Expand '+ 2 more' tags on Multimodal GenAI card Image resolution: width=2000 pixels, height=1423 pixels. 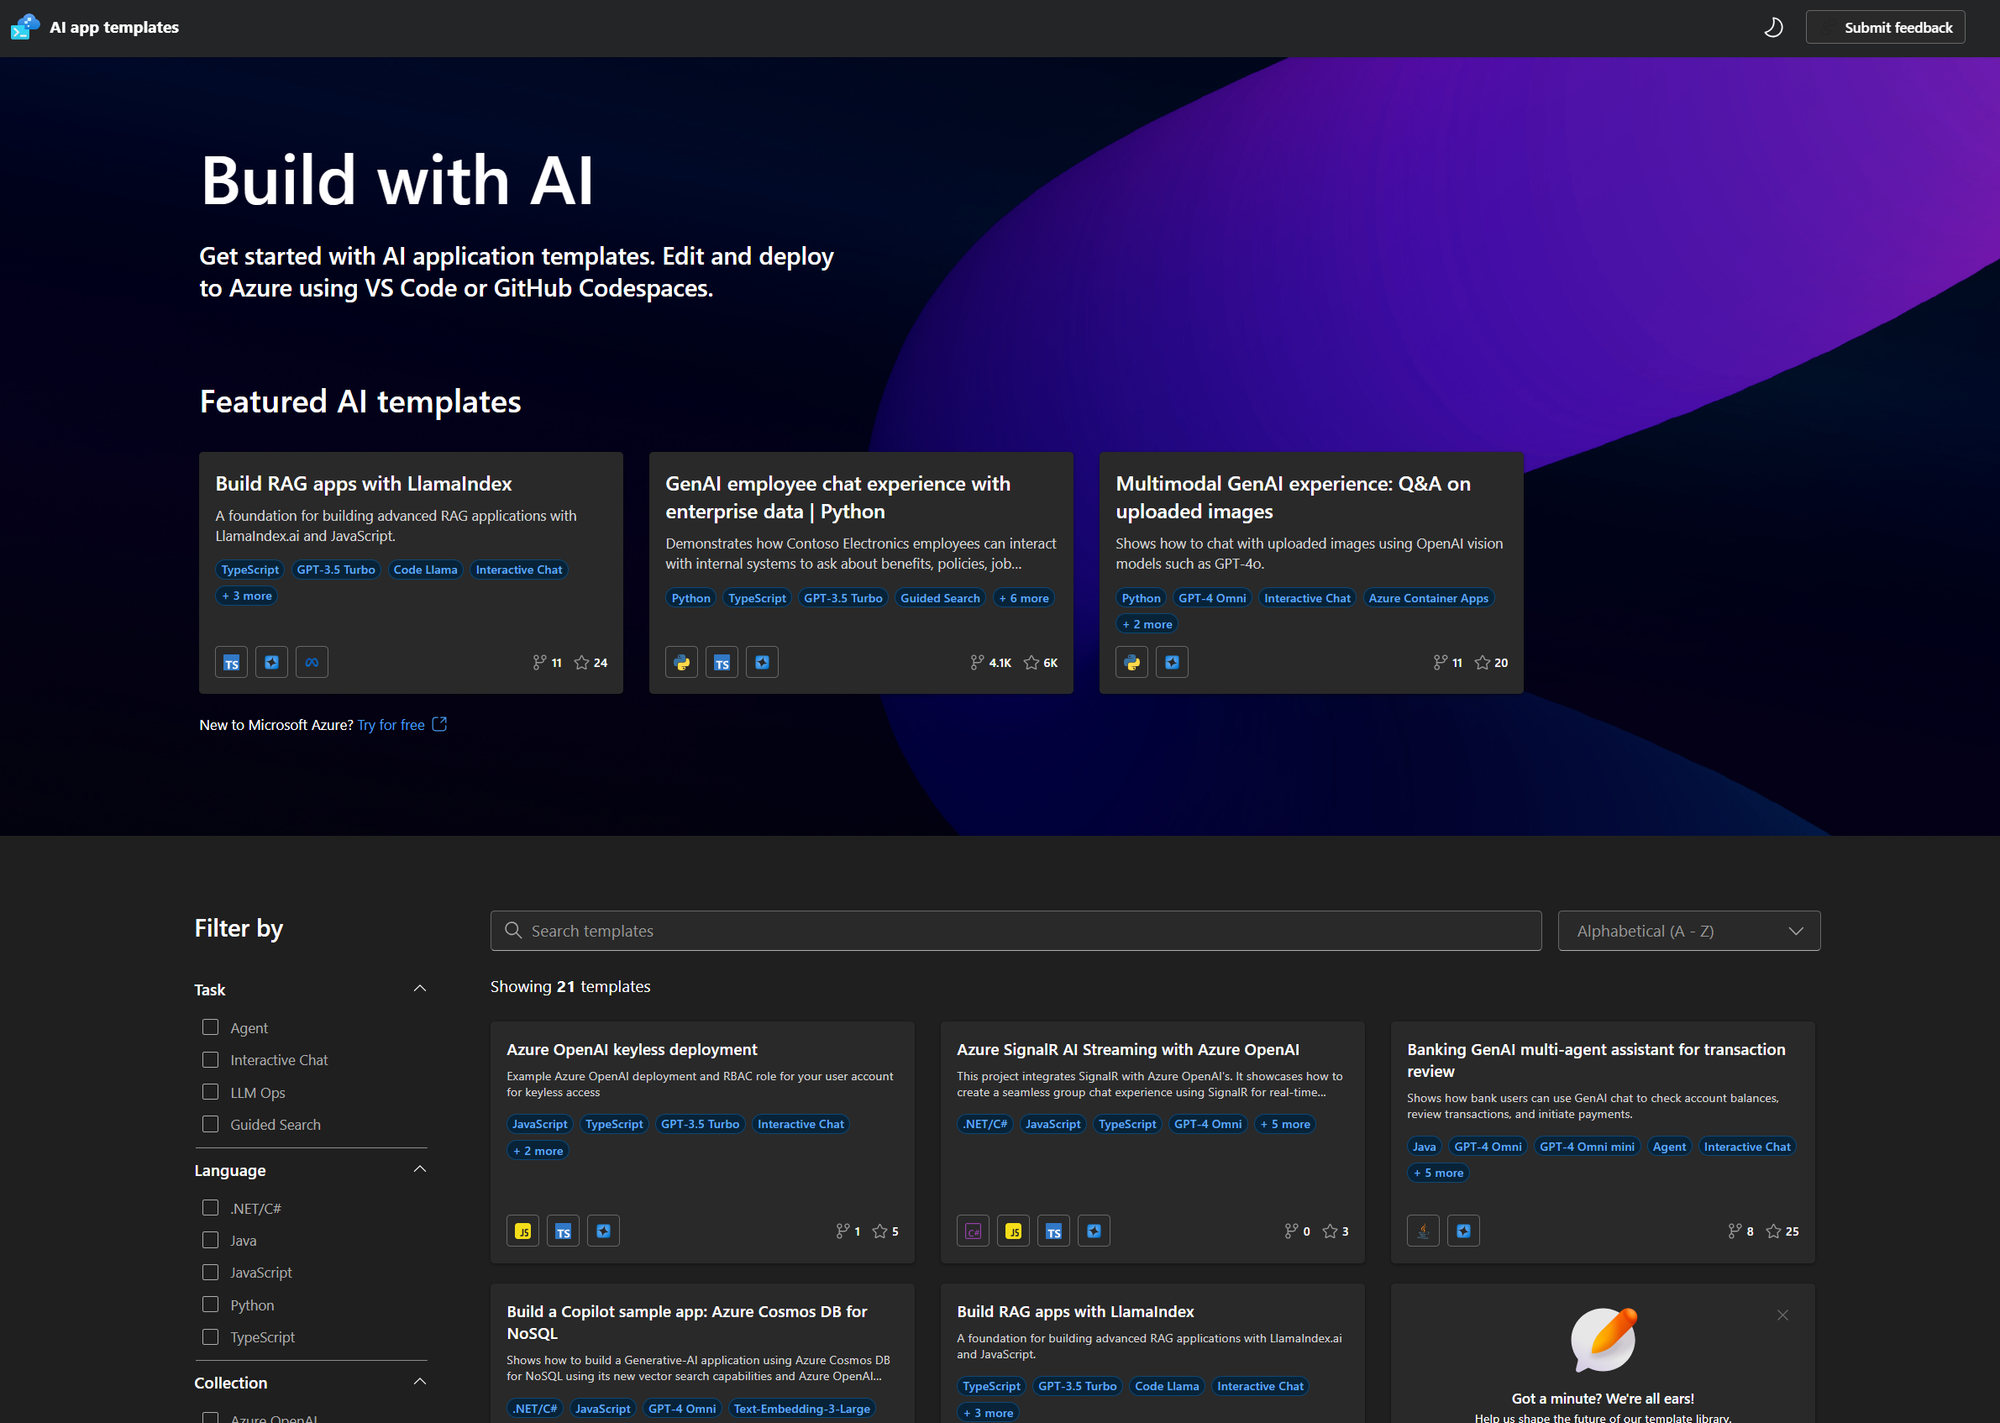click(x=1147, y=624)
